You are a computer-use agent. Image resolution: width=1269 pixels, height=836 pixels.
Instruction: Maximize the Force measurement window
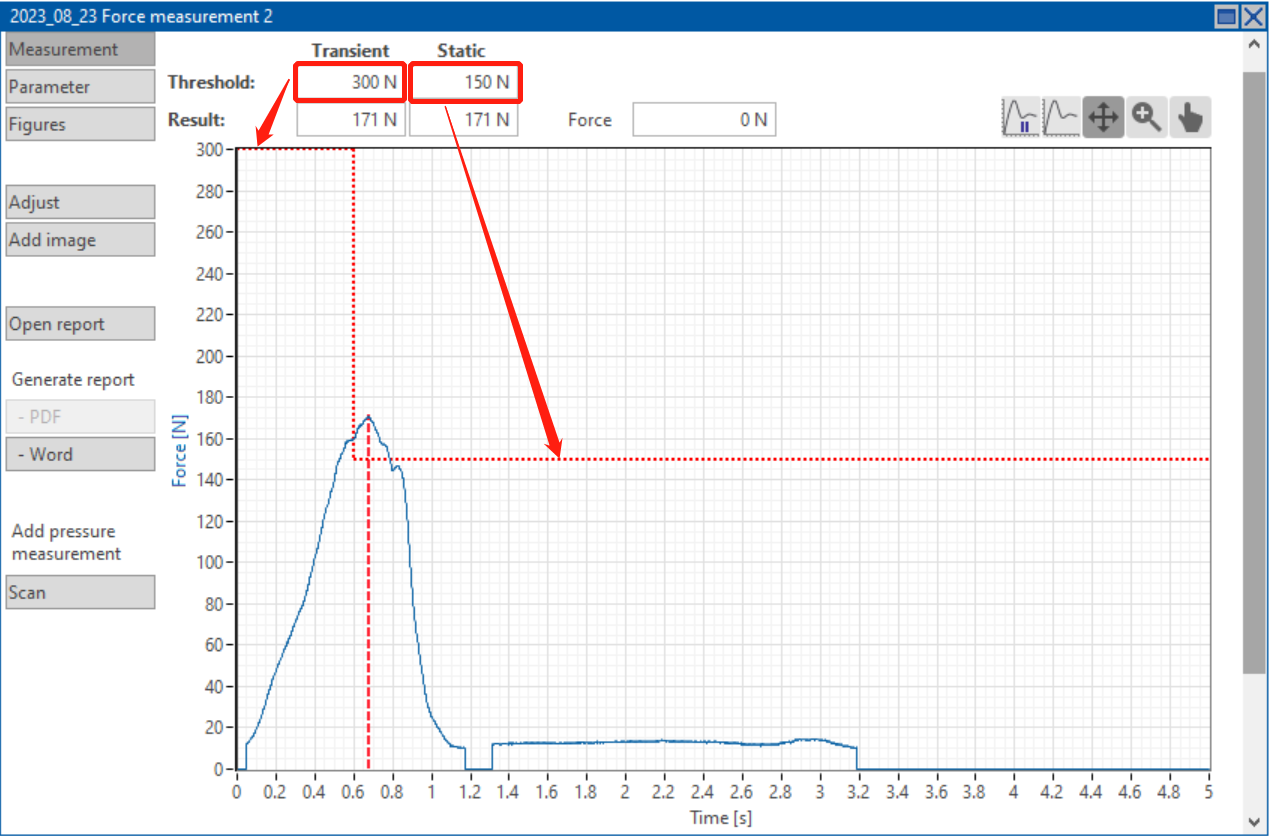1227,16
